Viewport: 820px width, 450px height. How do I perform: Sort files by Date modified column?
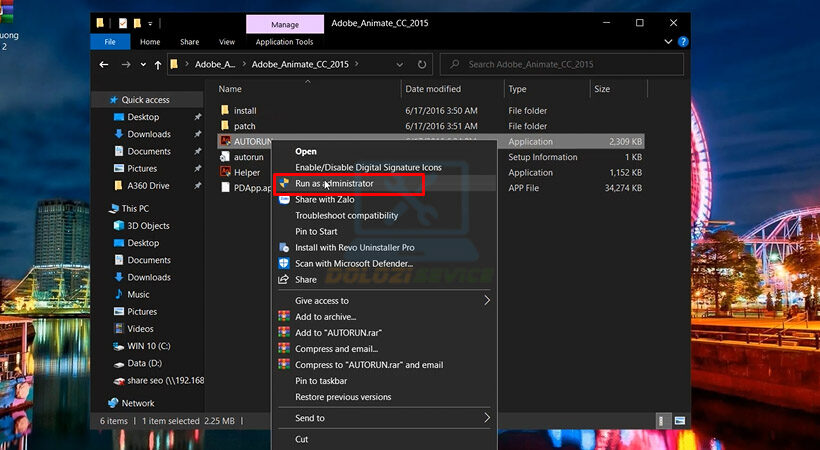point(433,89)
